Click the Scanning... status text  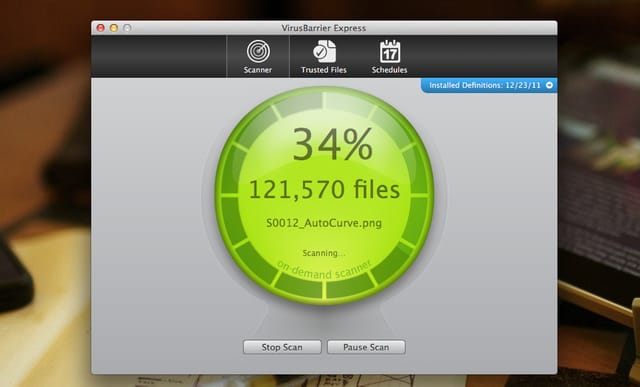point(324,253)
